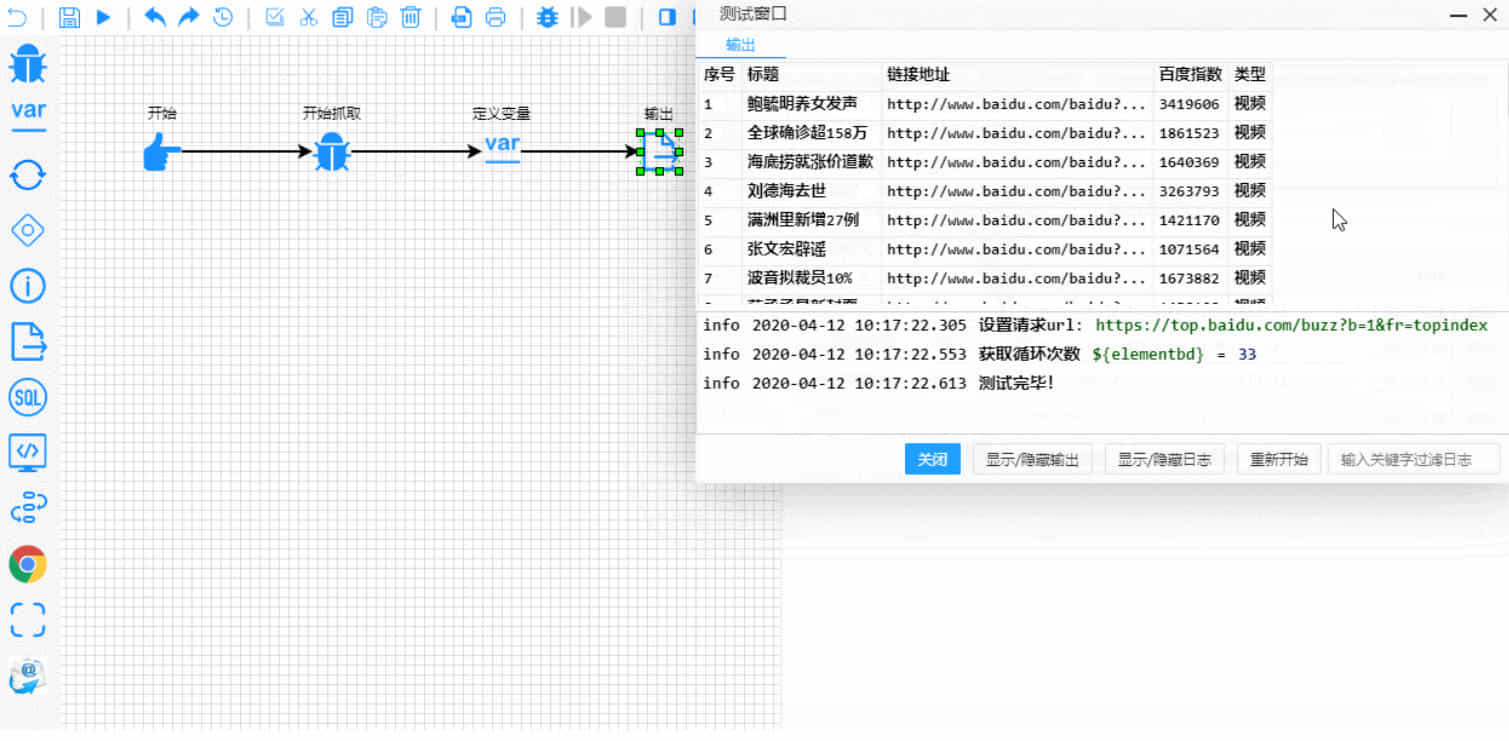
Task: Click the ${elementbd} variable in the log
Action: (1148, 354)
